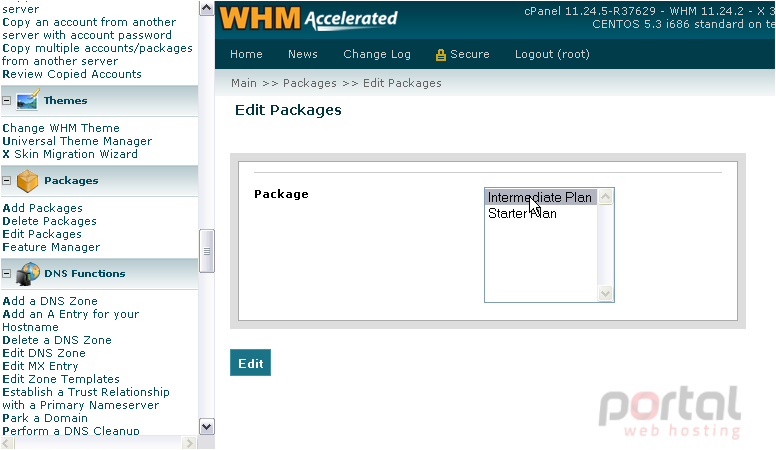Open Add Packages link
The image size is (776, 450).
click(43, 208)
